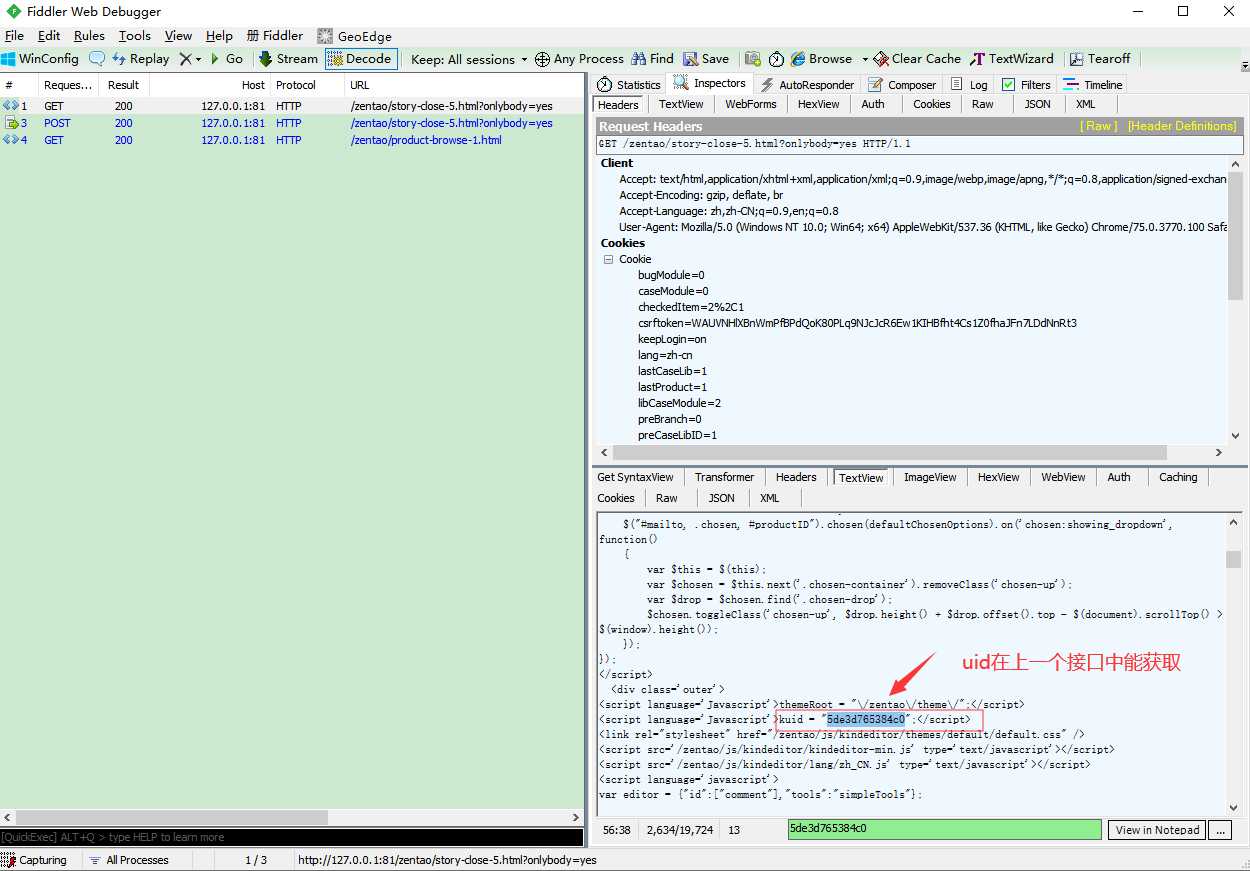Image resolution: width=1250 pixels, height=871 pixels.
Task: Select session 3 POST row
Action: (292, 123)
